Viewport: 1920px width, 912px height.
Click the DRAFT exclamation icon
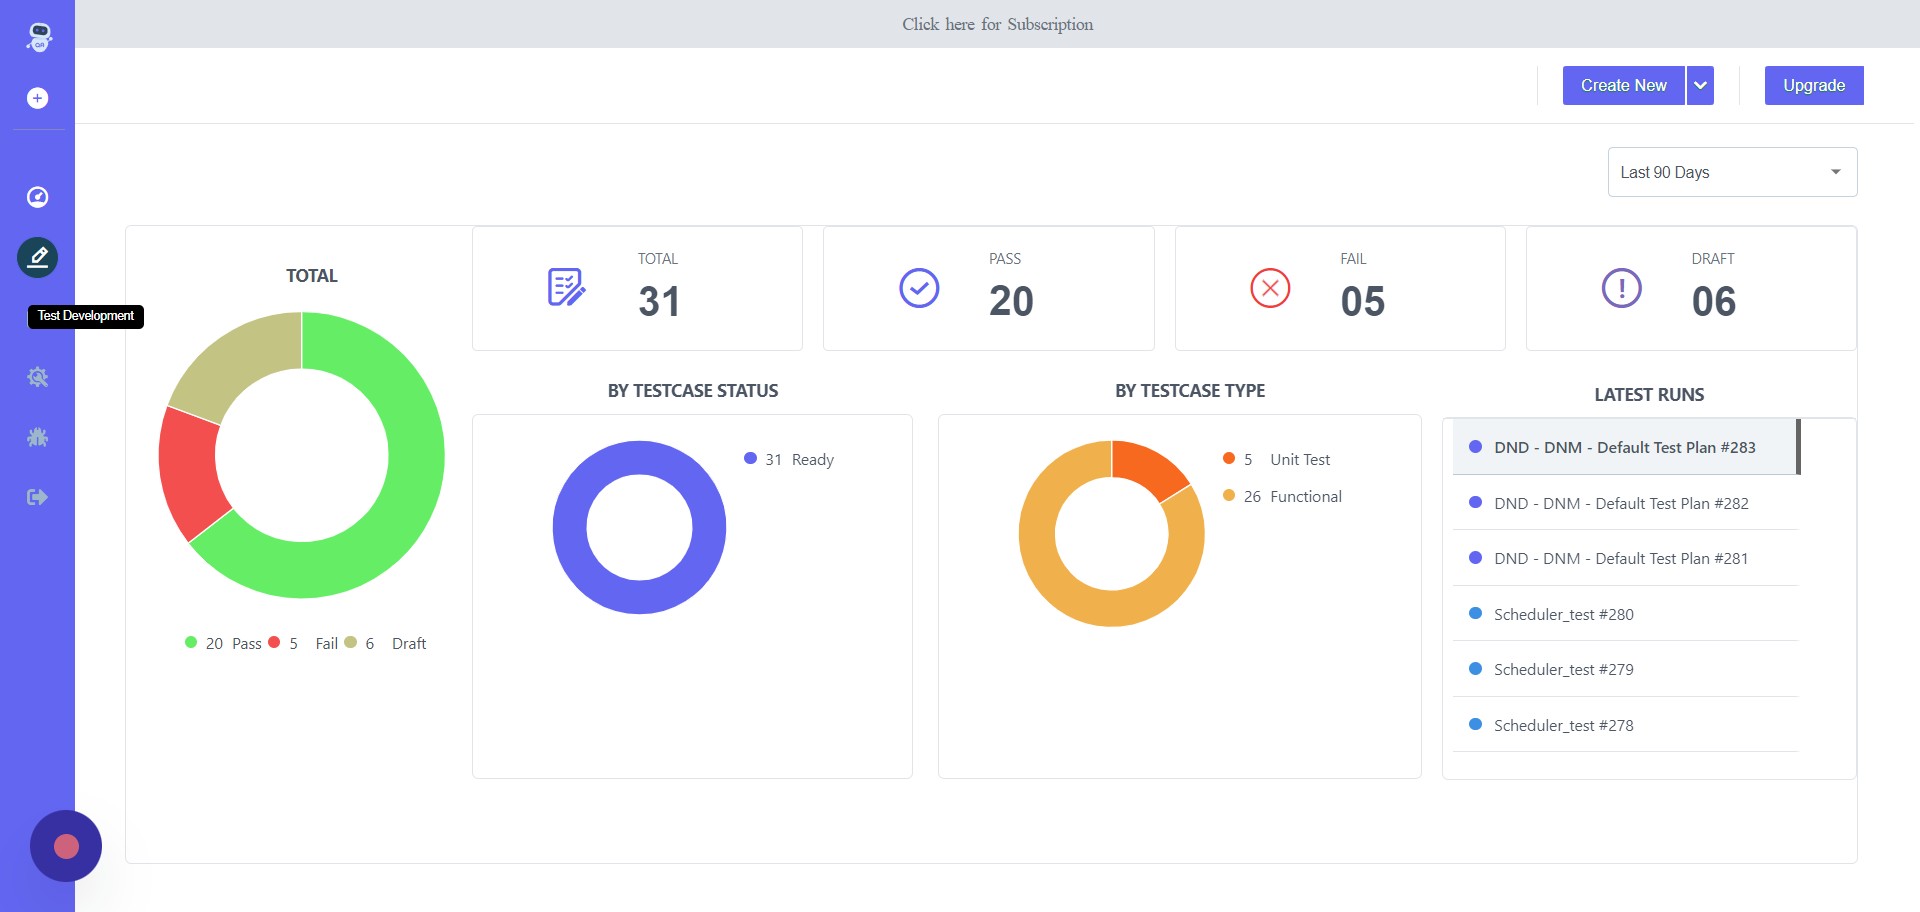[1621, 288]
